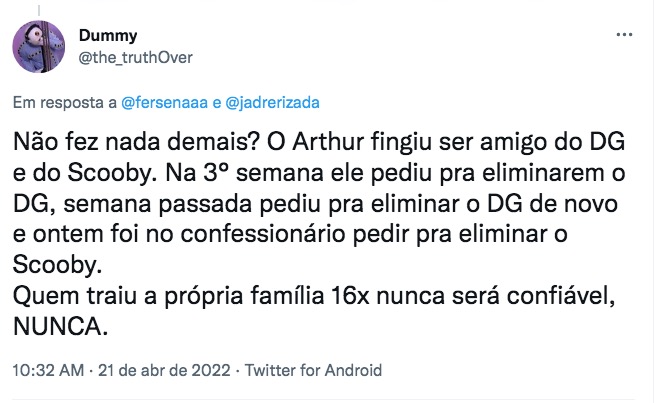The width and height of the screenshot is (656, 403).
Task: Open the @jadrerizada mention link
Action: (272, 102)
